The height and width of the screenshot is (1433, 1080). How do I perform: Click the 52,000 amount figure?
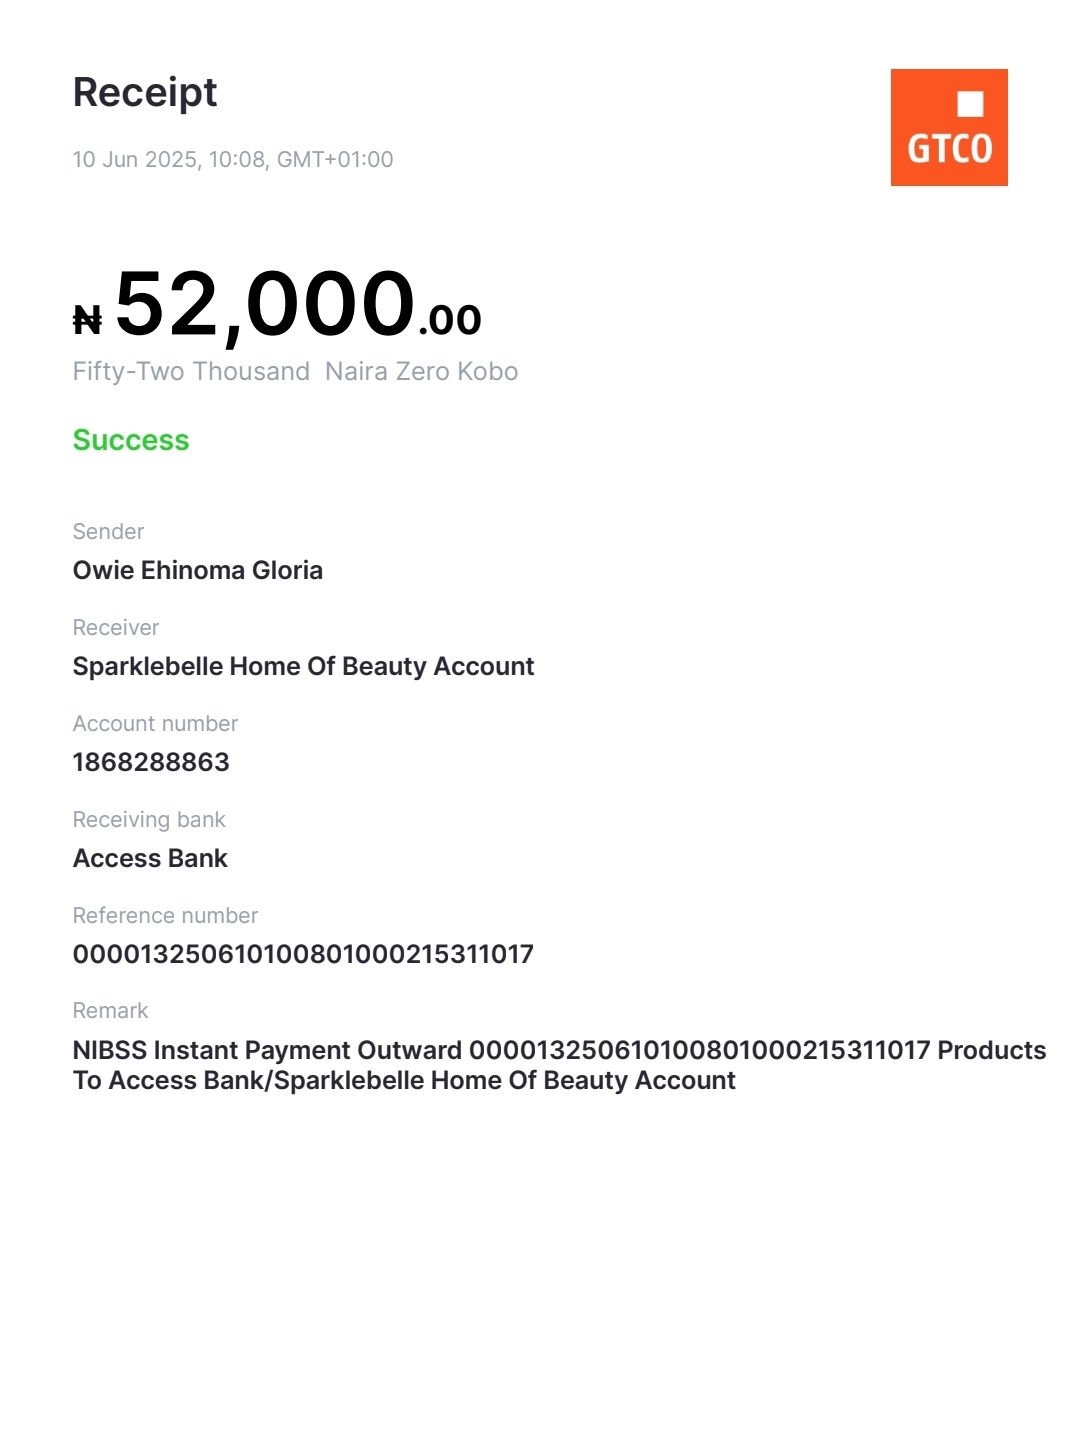tap(265, 304)
